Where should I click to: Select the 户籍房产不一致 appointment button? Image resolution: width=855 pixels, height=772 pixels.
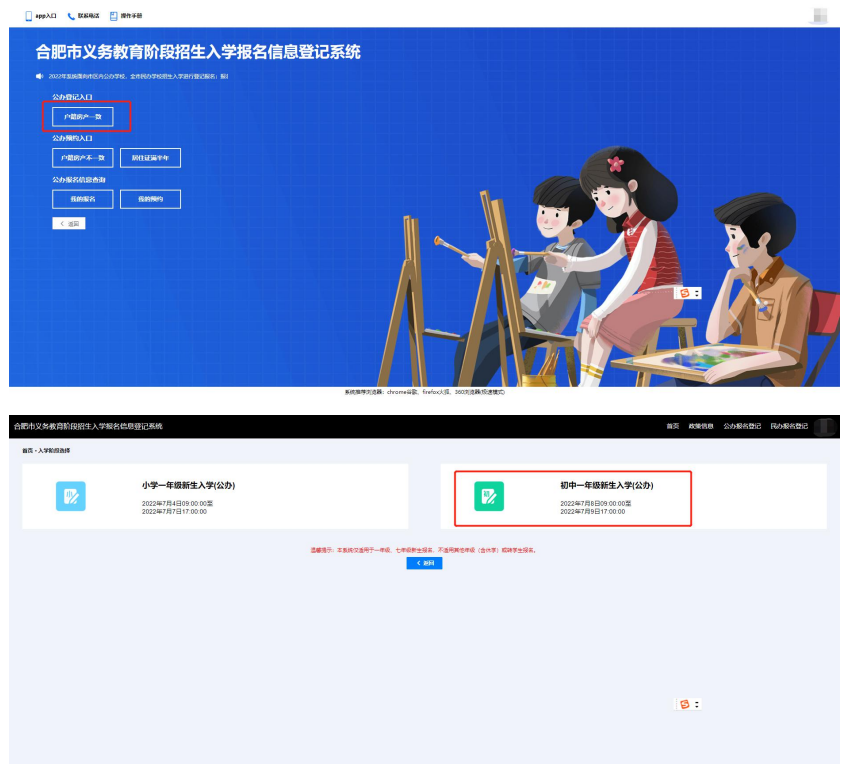83,158
